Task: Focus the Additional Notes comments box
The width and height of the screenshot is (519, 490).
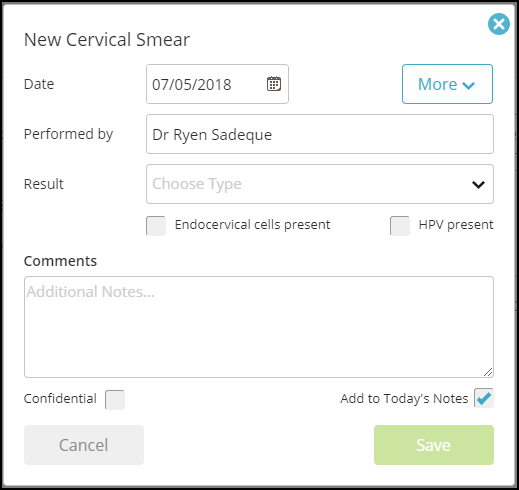Action: click(x=259, y=327)
